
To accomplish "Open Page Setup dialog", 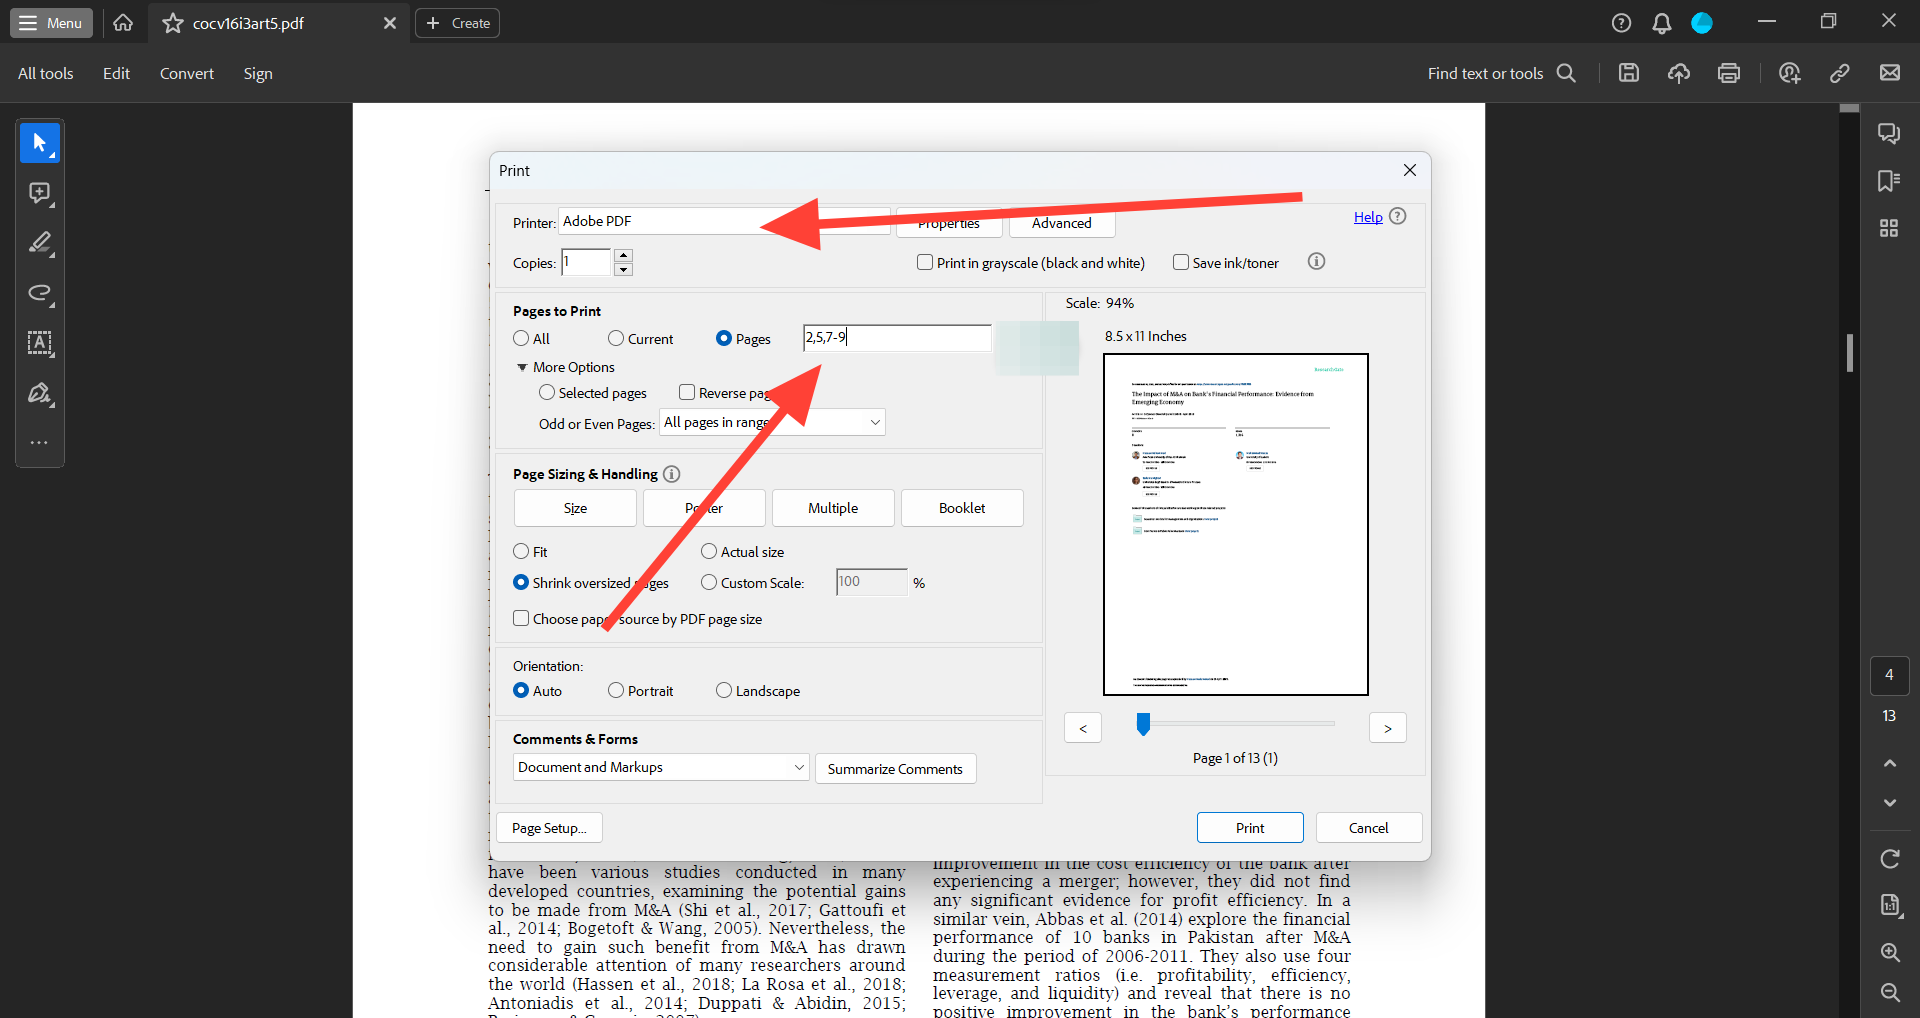I will click(x=548, y=827).
